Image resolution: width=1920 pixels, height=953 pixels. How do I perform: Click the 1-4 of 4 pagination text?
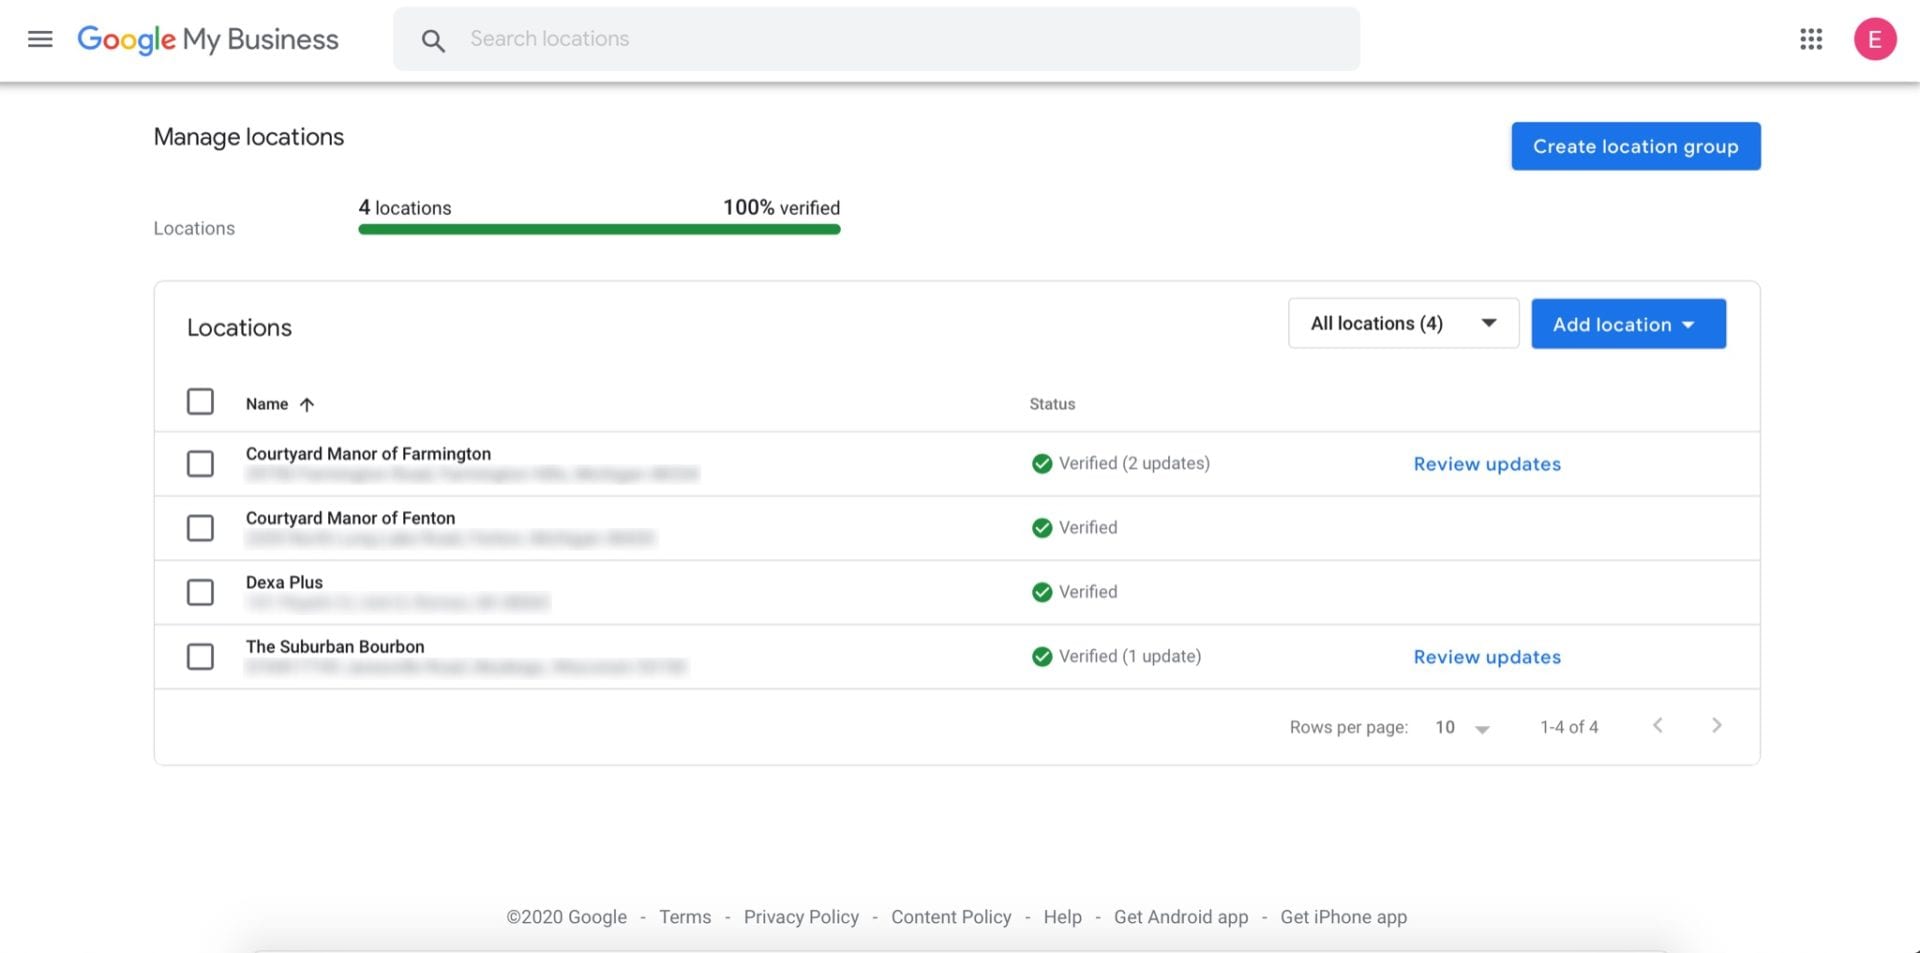1569,727
